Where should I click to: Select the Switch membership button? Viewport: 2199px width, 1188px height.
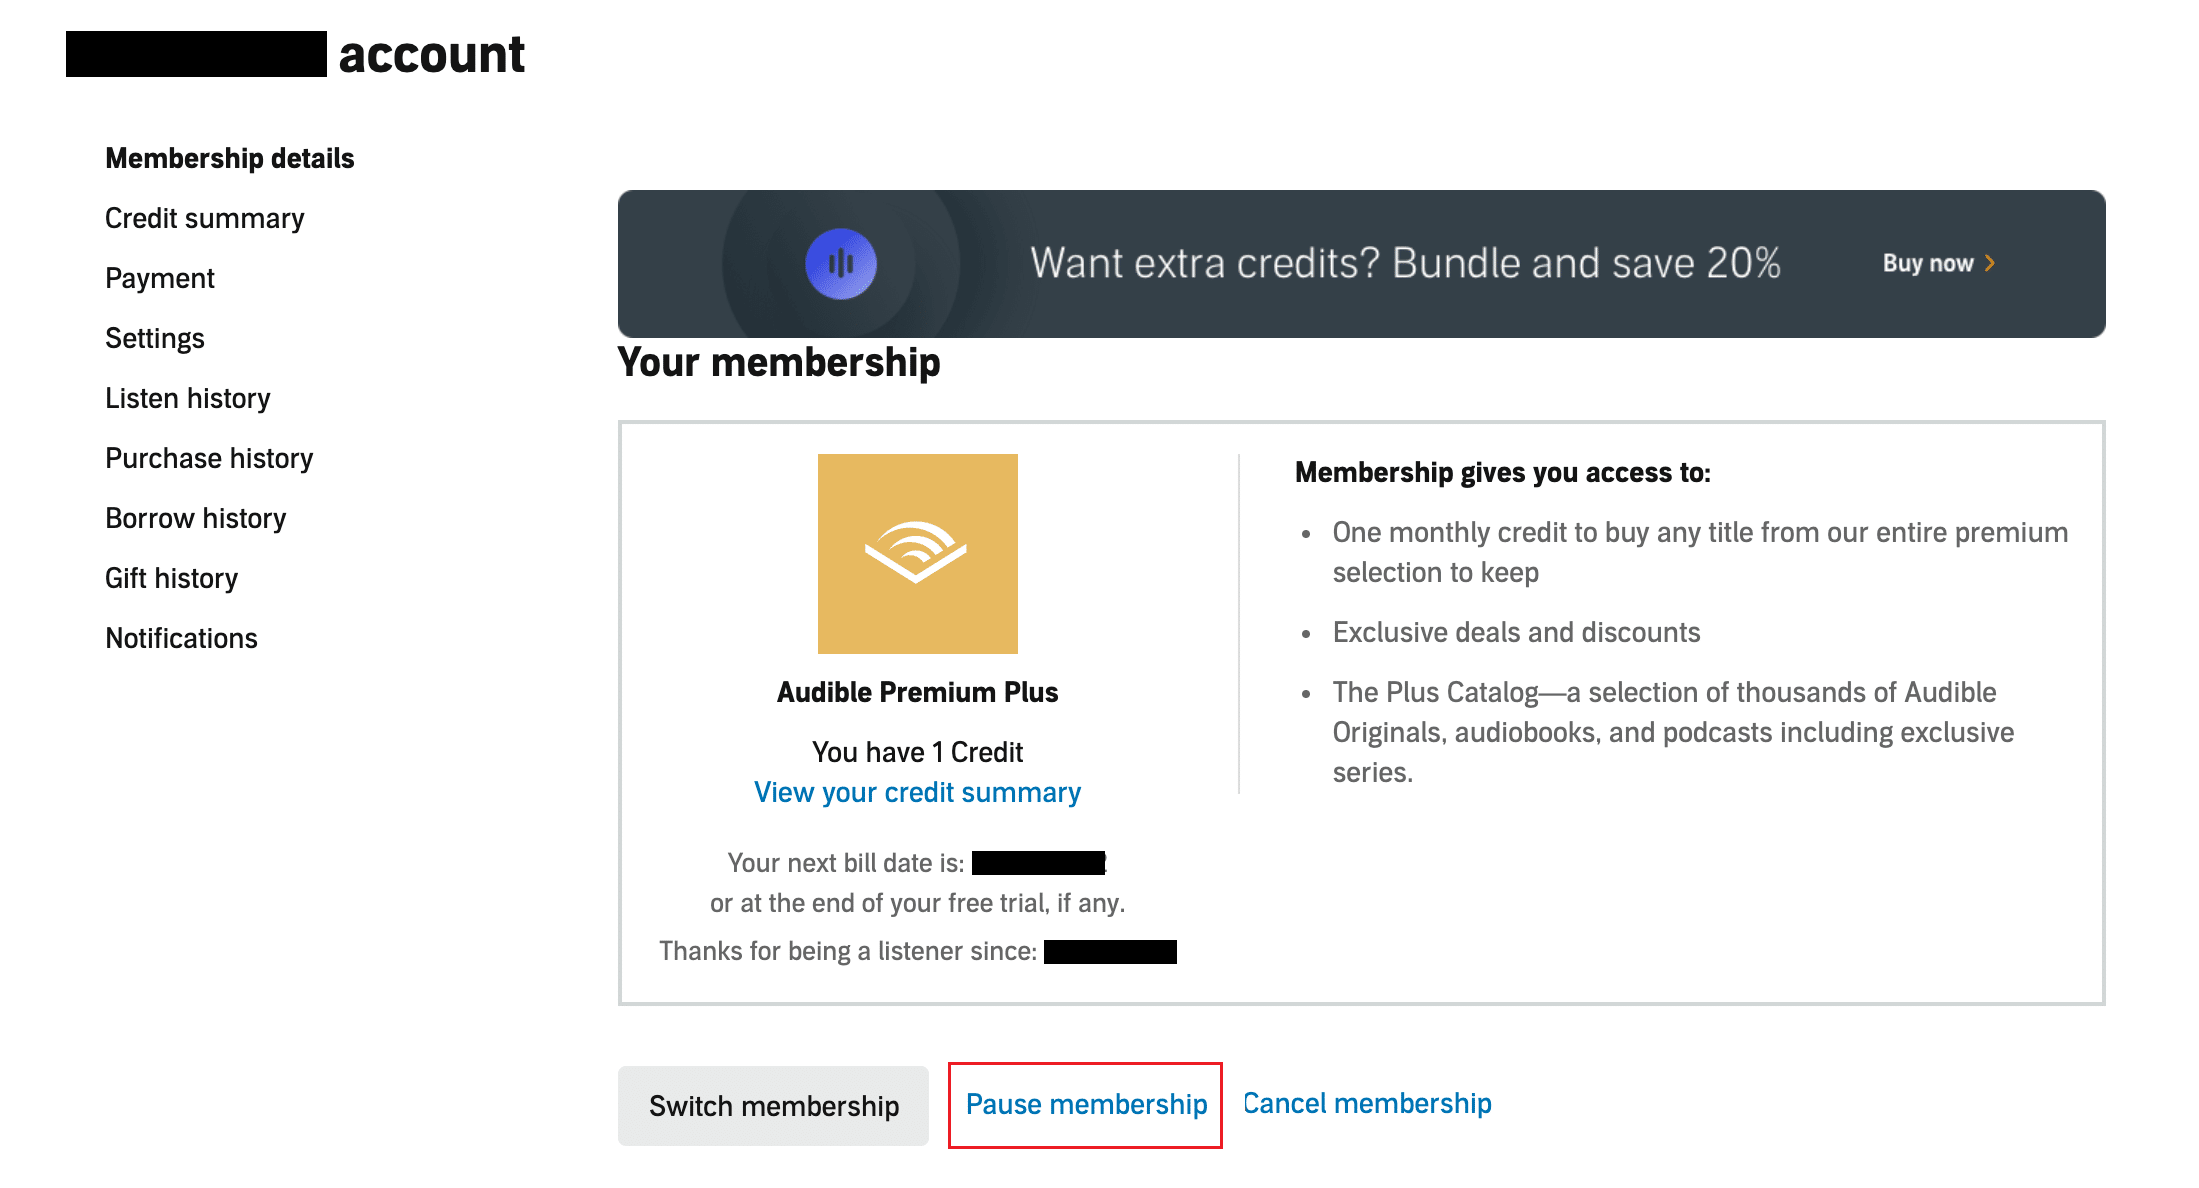pos(774,1103)
